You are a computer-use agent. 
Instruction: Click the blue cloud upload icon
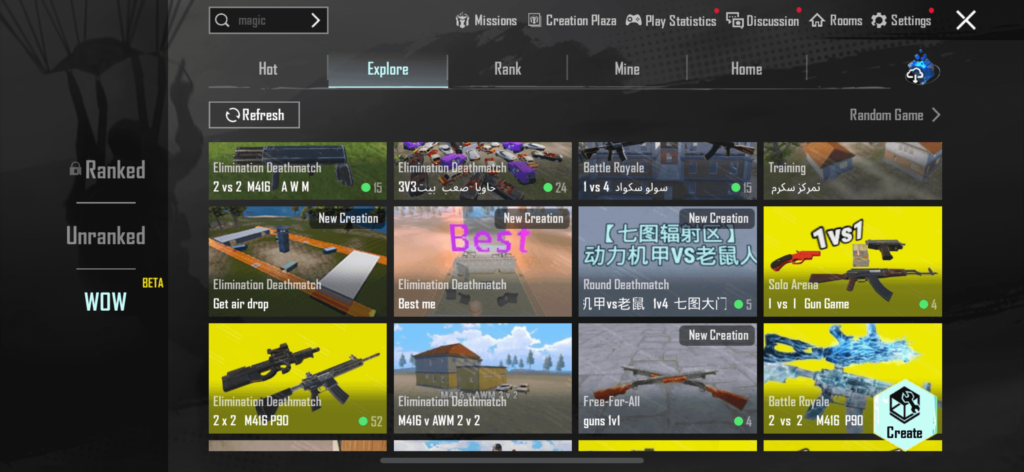[x=921, y=69]
